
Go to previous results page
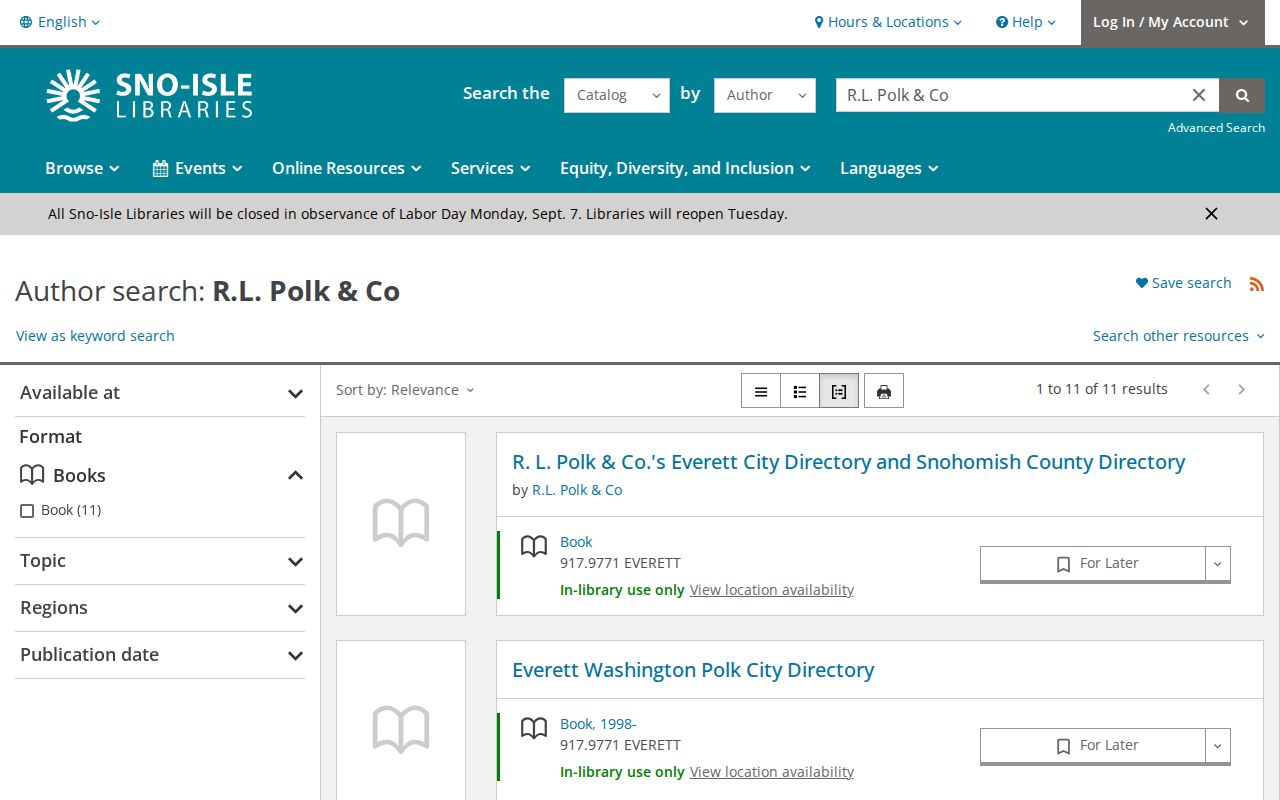1207,390
